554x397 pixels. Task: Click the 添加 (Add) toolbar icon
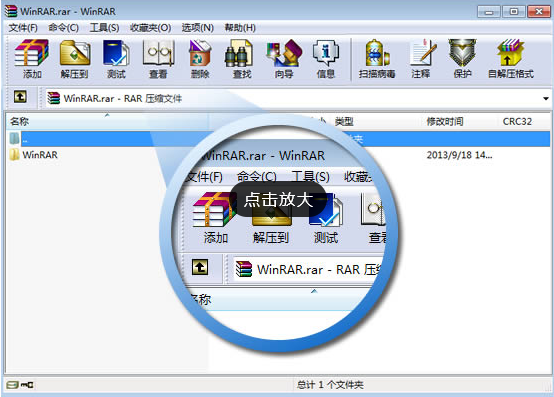[31, 59]
